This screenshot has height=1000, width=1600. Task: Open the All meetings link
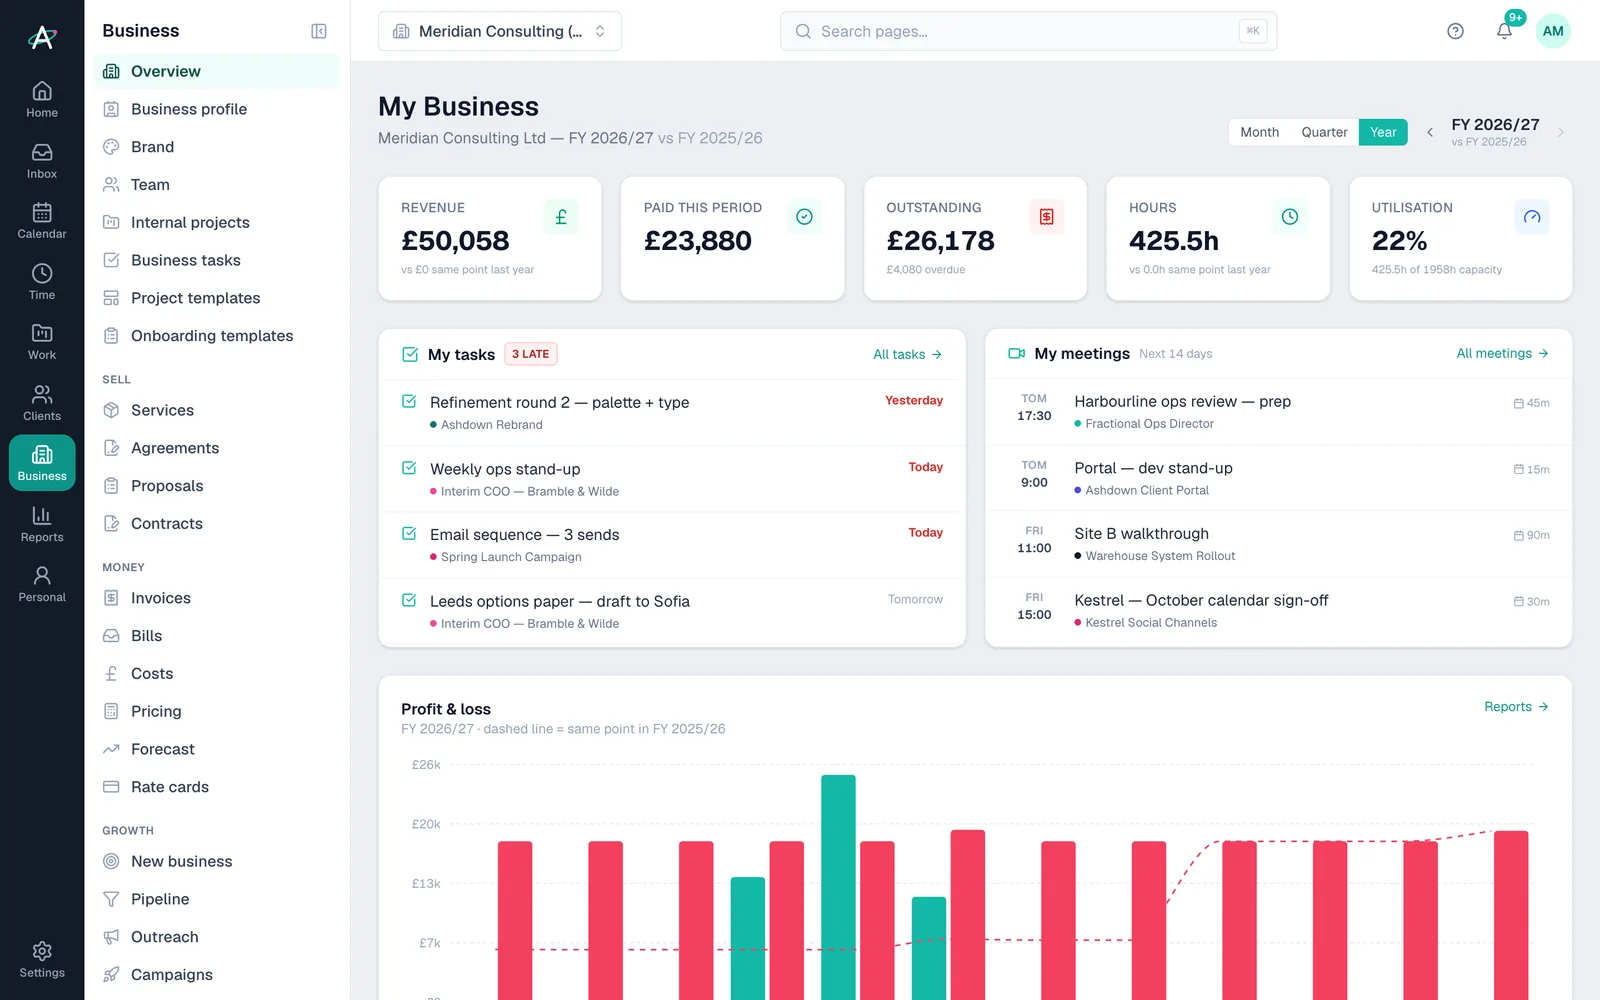click(1502, 353)
